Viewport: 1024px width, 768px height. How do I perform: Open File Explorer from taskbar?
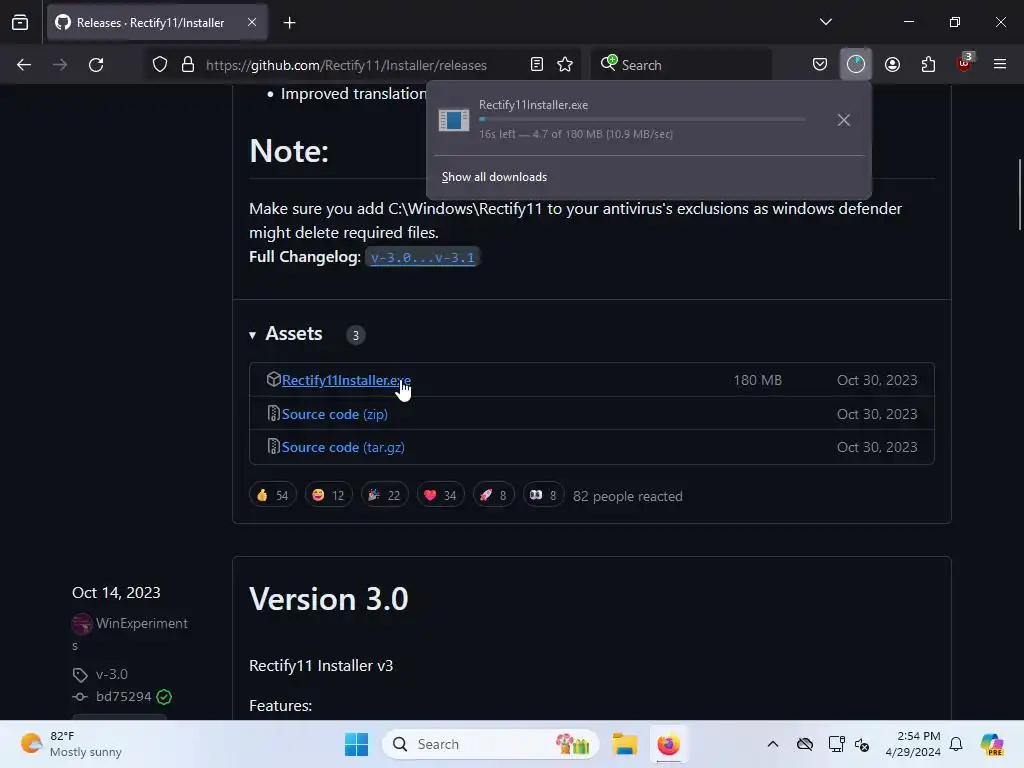pyautogui.click(x=624, y=744)
